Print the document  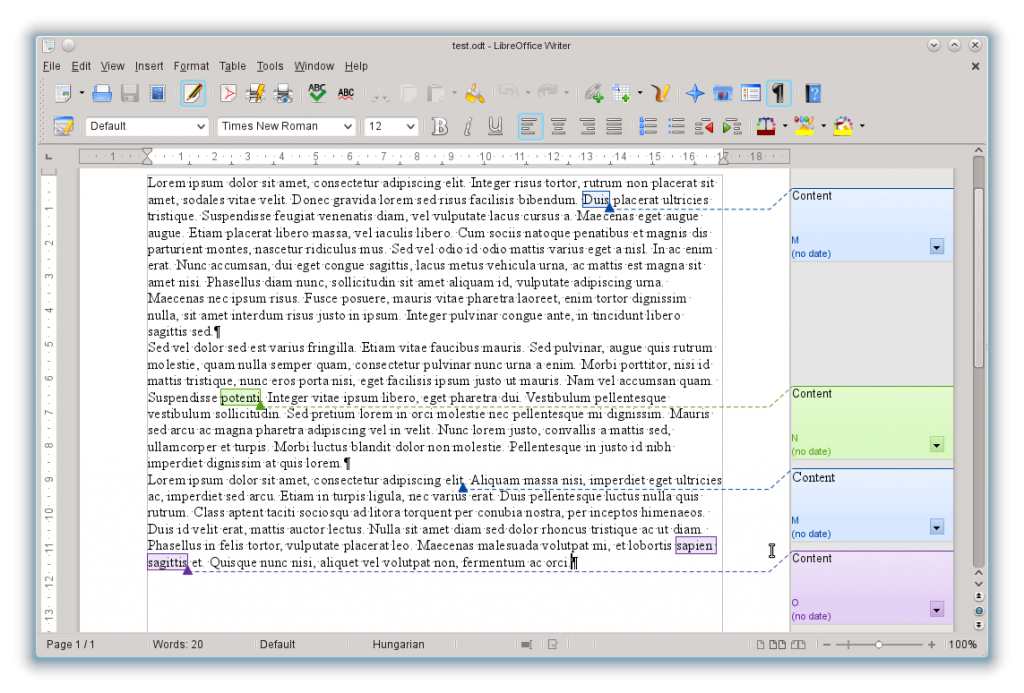256,93
